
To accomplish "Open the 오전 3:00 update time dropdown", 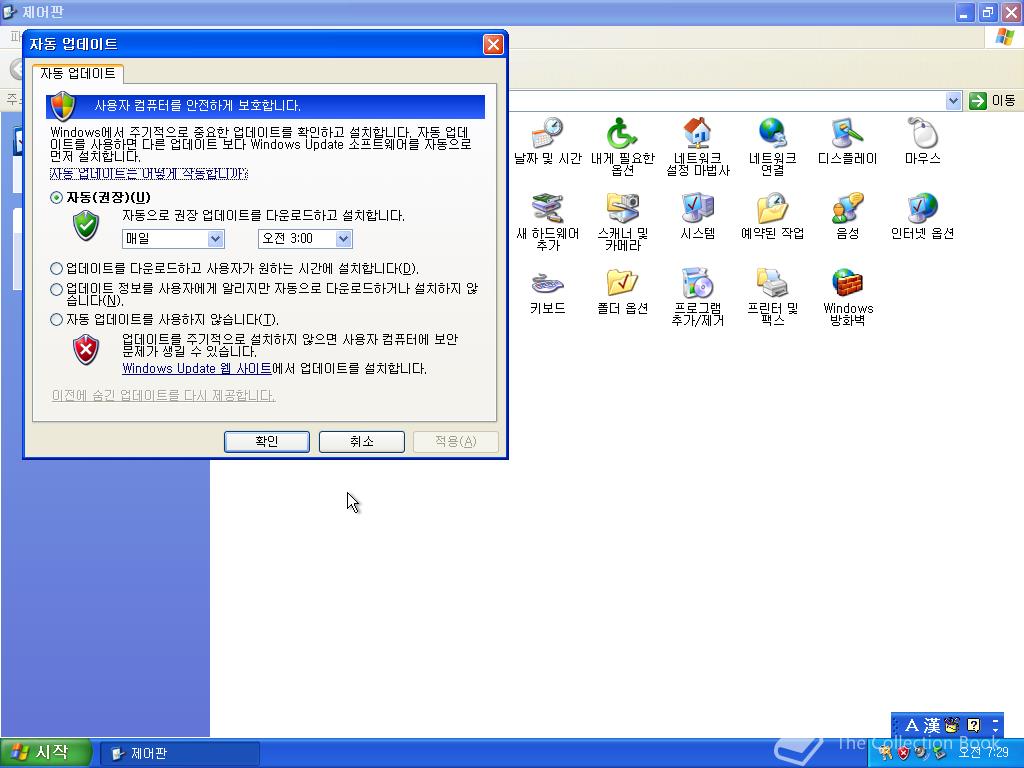I will coord(305,239).
